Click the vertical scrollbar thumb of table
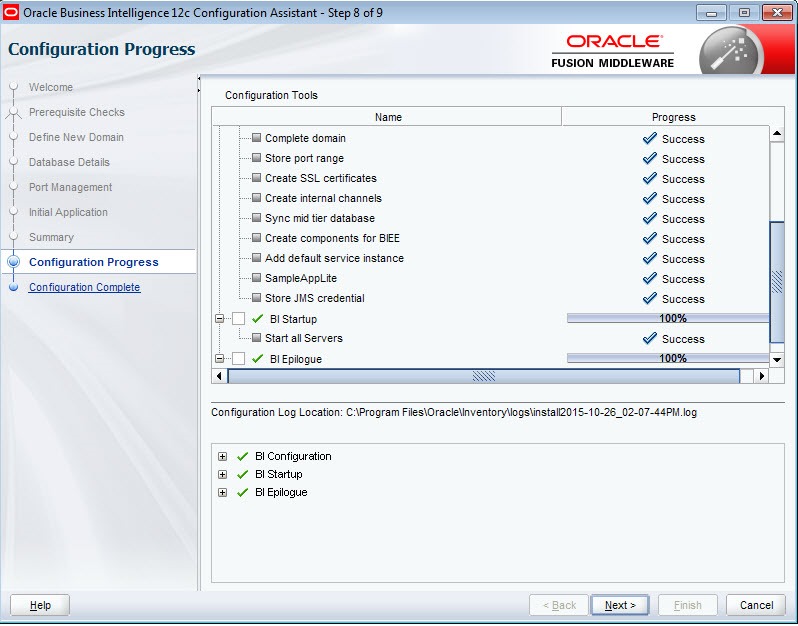Image resolution: width=798 pixels, height=626 pixels. pos(777,282)
